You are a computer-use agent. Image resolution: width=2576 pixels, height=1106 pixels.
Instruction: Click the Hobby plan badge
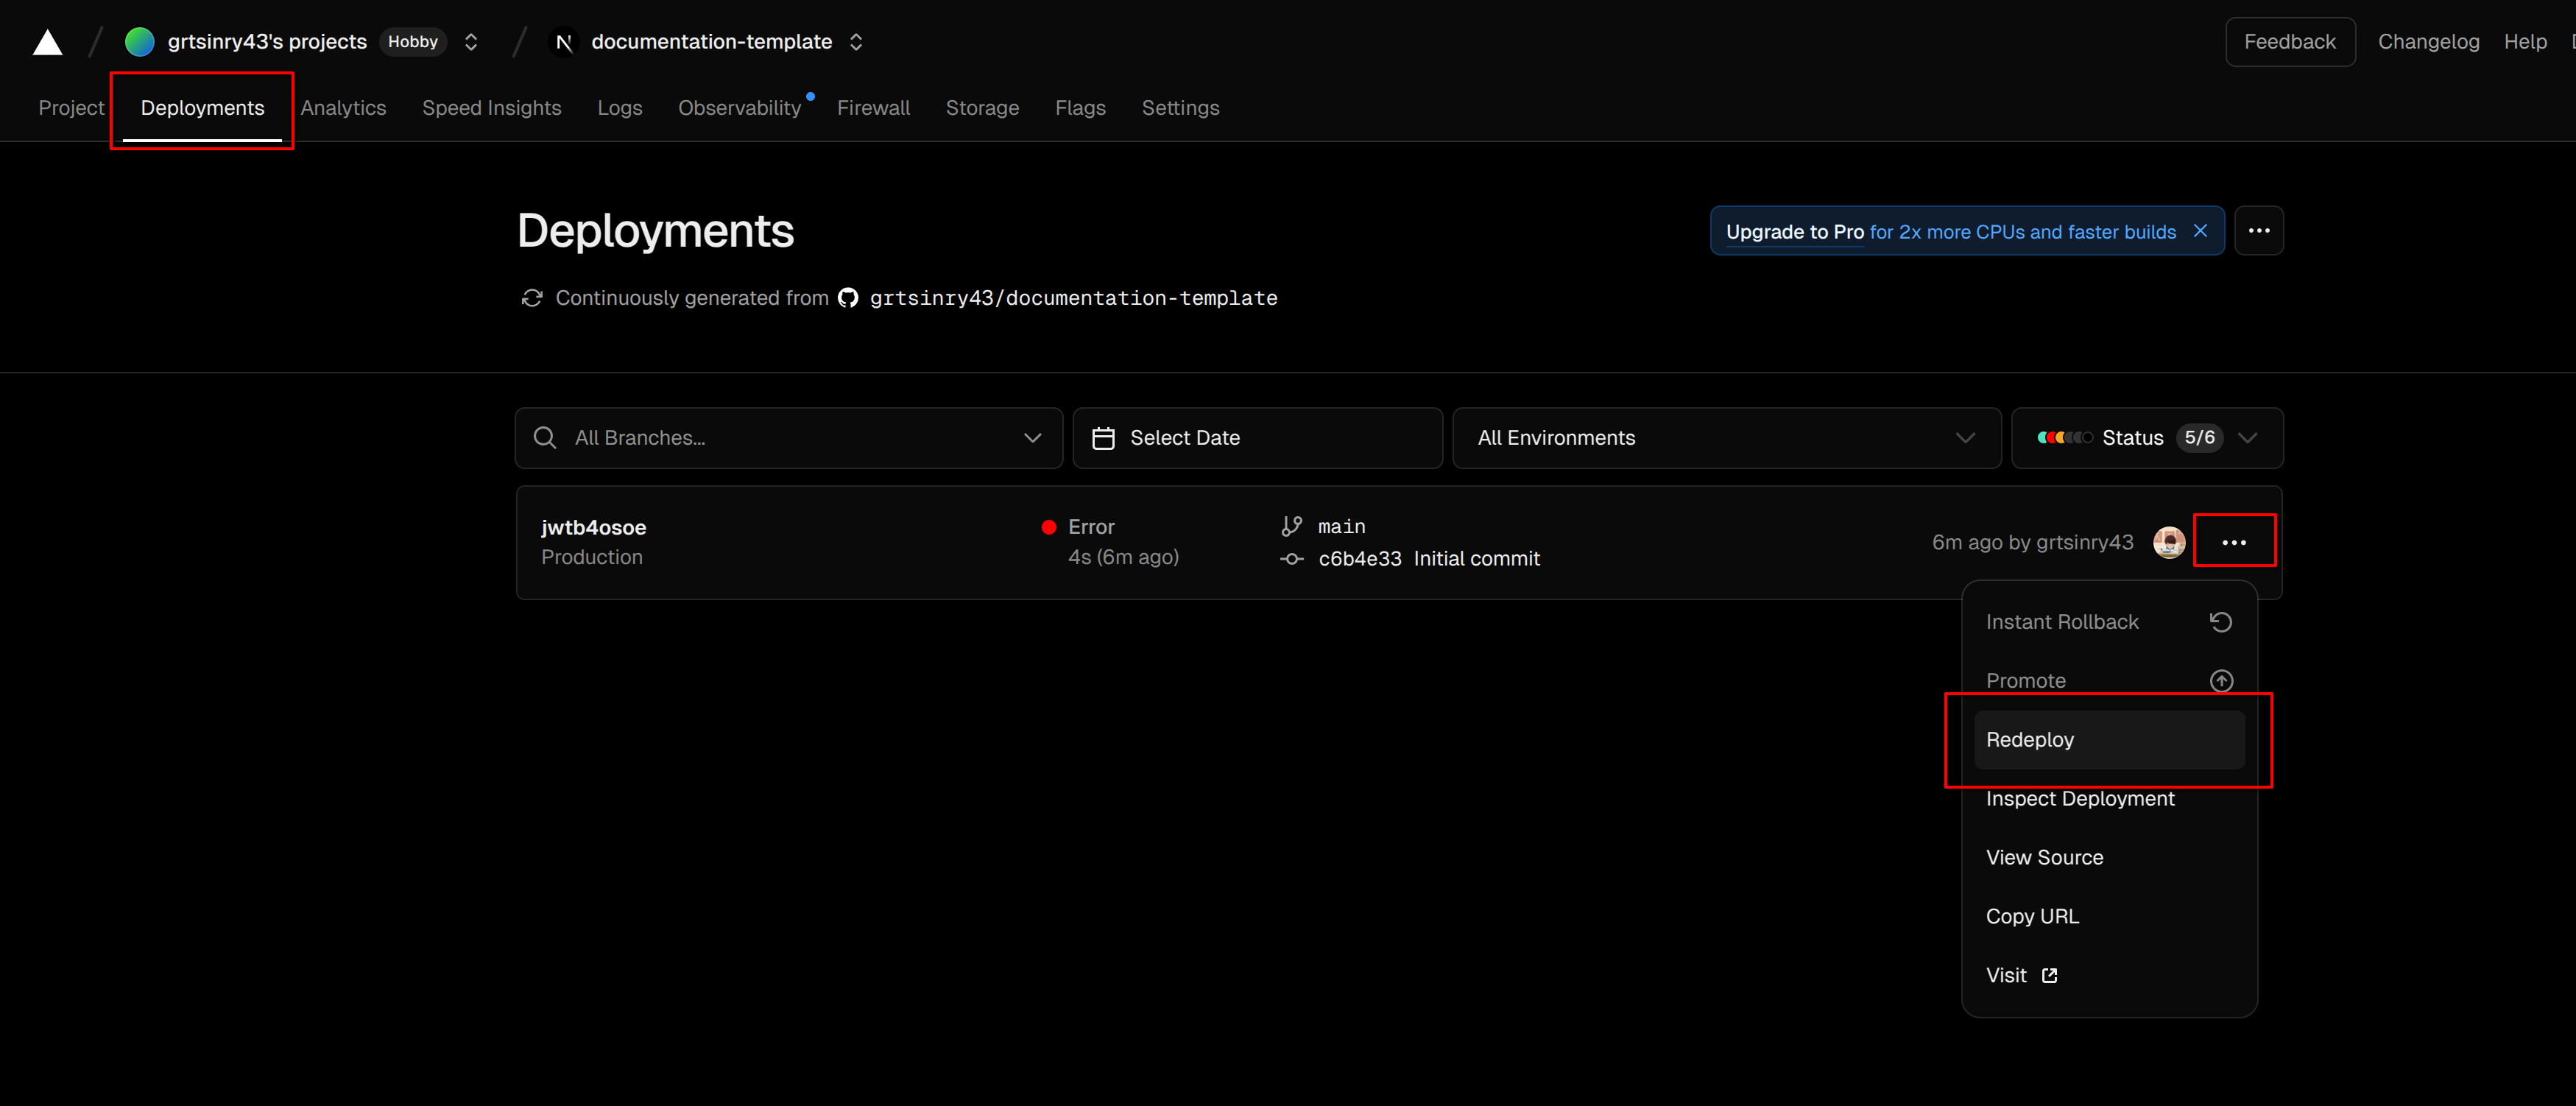pyautogui.click(x=413, y=42)
